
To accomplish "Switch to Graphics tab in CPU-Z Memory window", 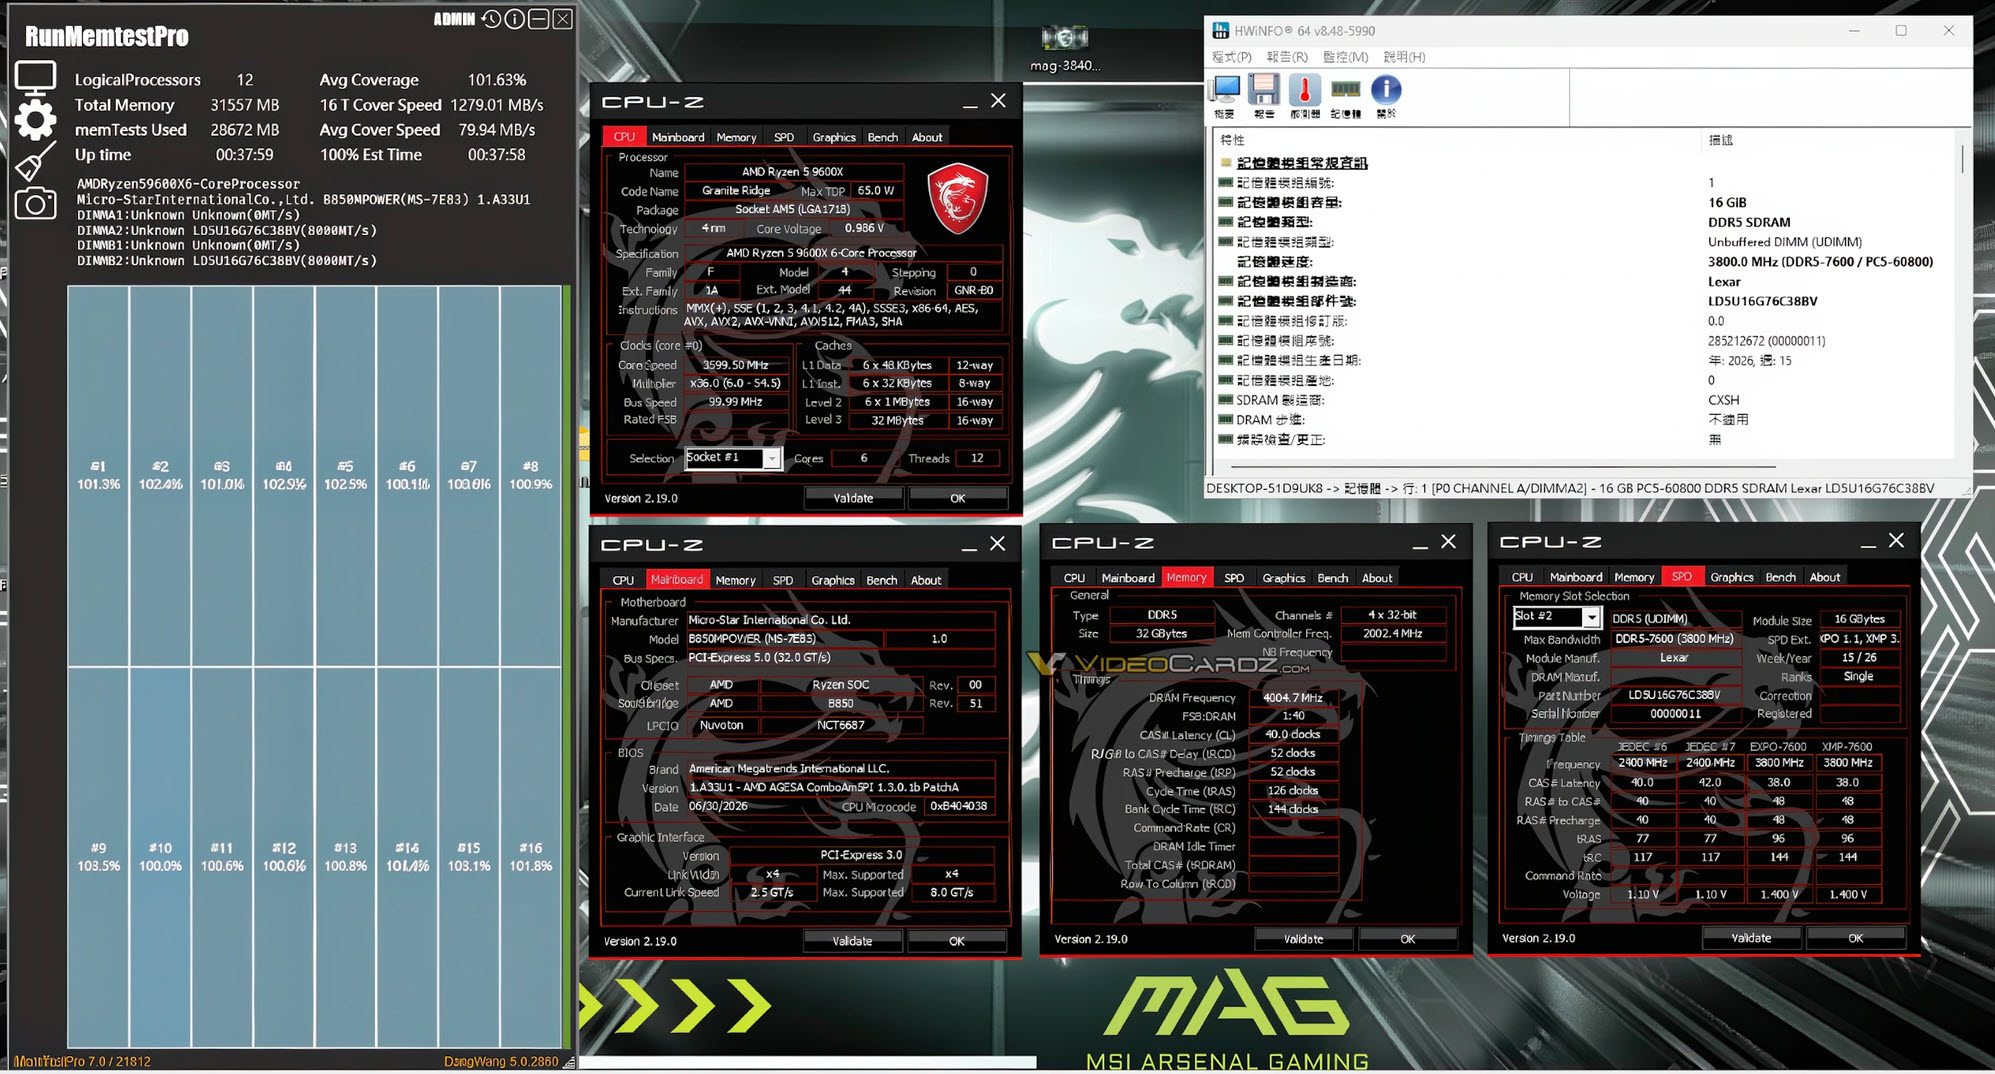I will click(x=1283, y=578).
